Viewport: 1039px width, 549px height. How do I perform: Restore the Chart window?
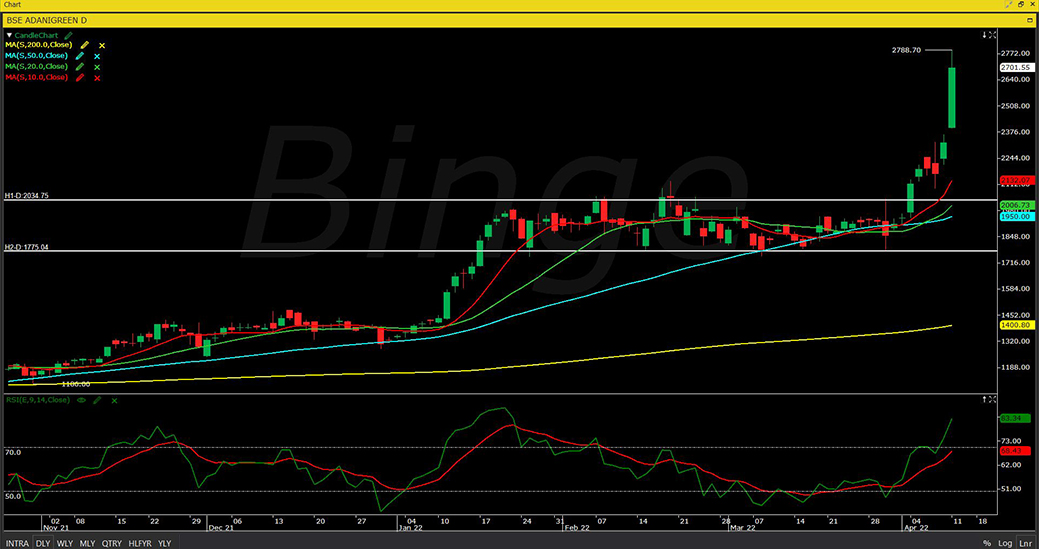click(1020, 5)
